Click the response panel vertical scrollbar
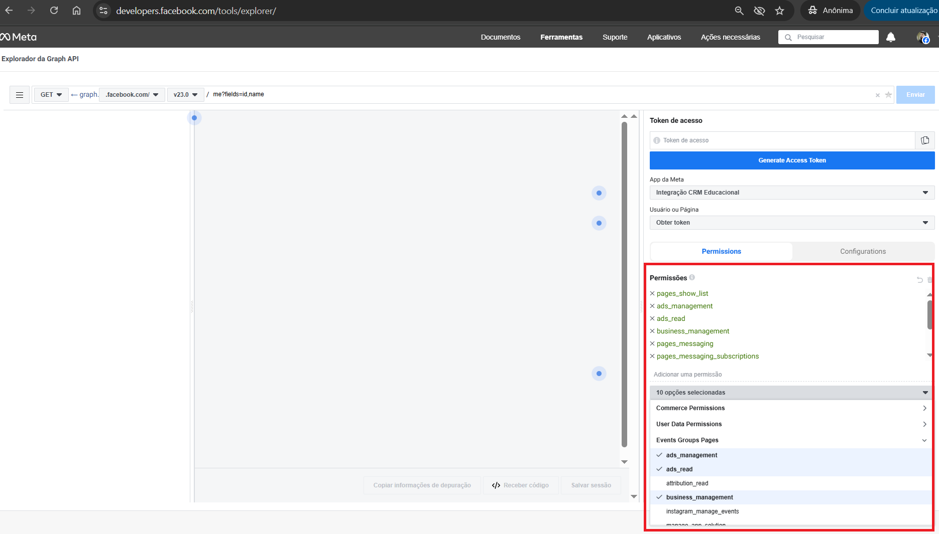 (x=624, y=284)
